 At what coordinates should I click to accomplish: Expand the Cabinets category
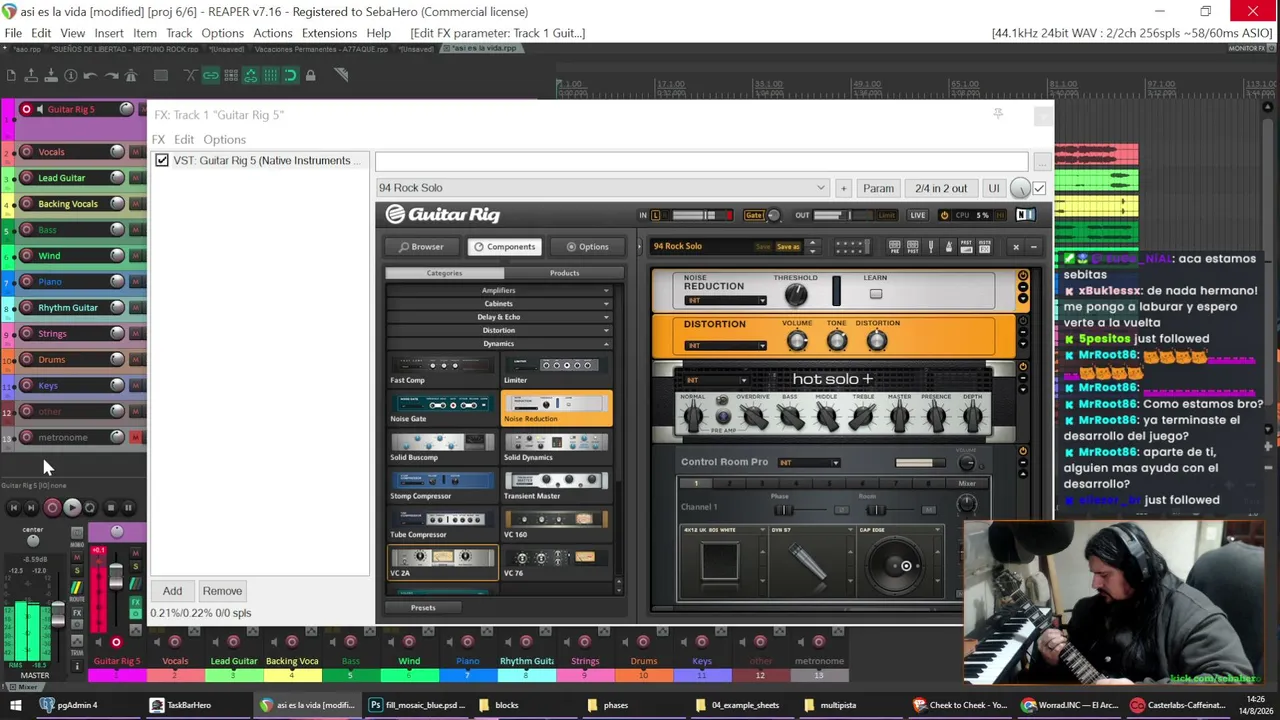pyautogui.click(x=499, y=303)
